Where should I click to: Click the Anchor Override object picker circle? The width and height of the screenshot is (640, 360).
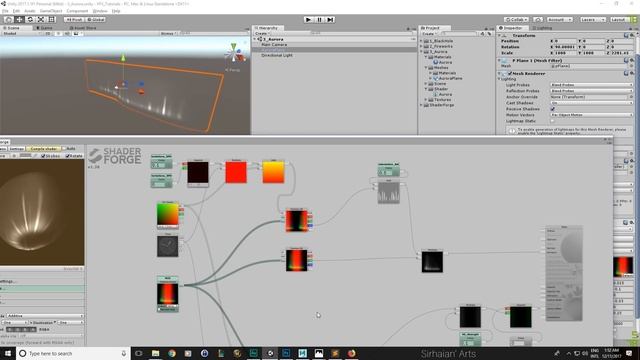click(631, 97)
